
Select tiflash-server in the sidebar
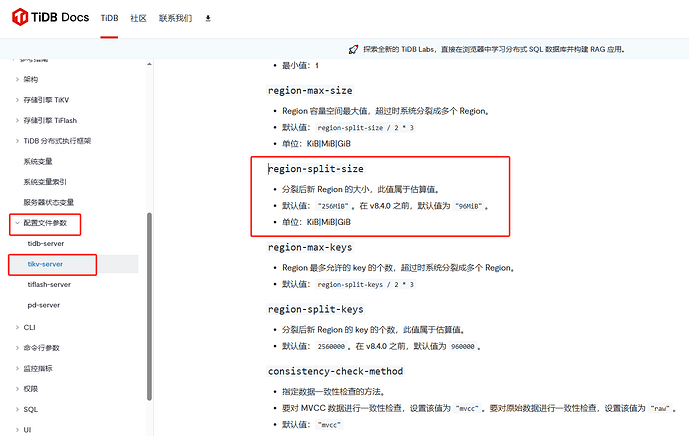click(x=49, y=284)
